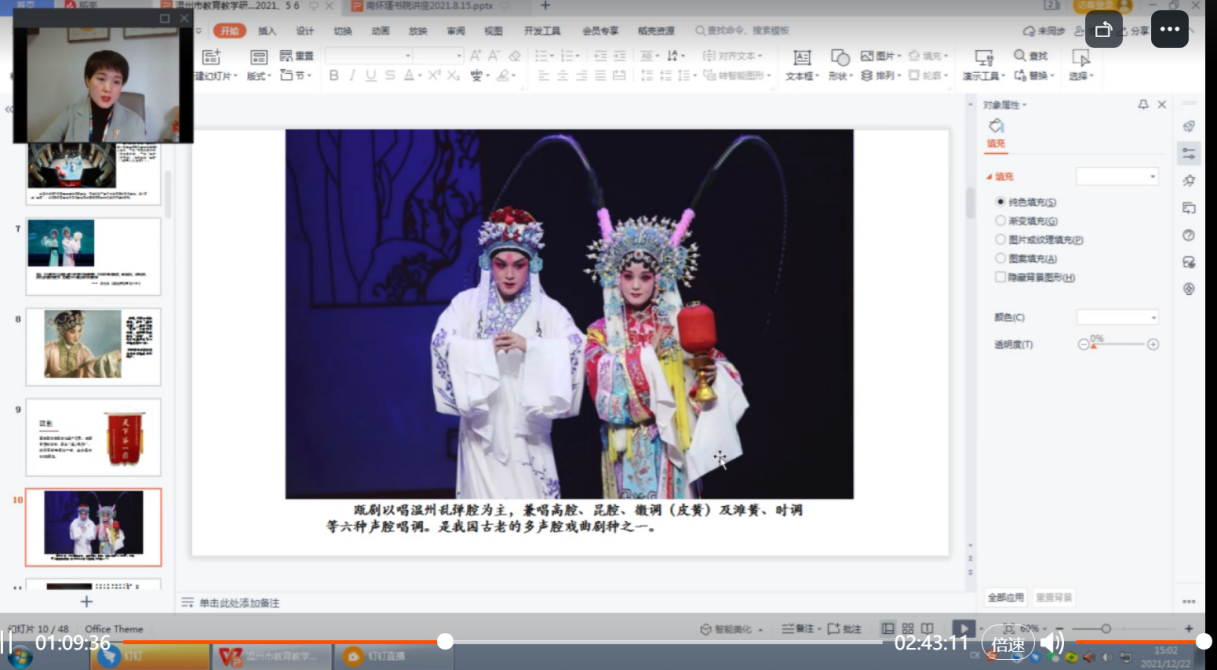The image size is (1217, 670).
Task: Click the rotate screen icon at top right
Action: [1104, 29]
